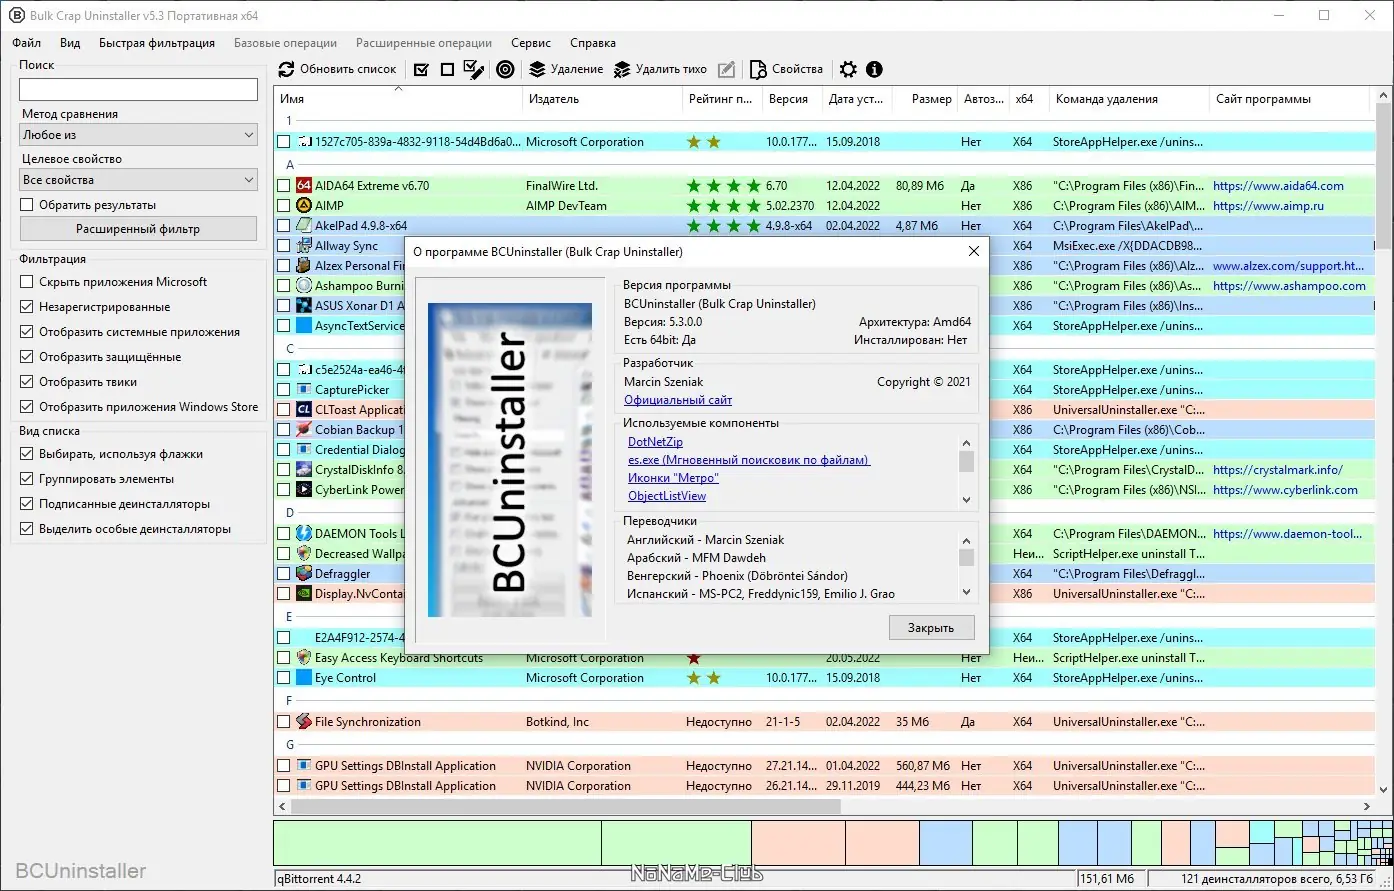Click the right arrow of the horizontal list scrollbar

click(1368, 806)
